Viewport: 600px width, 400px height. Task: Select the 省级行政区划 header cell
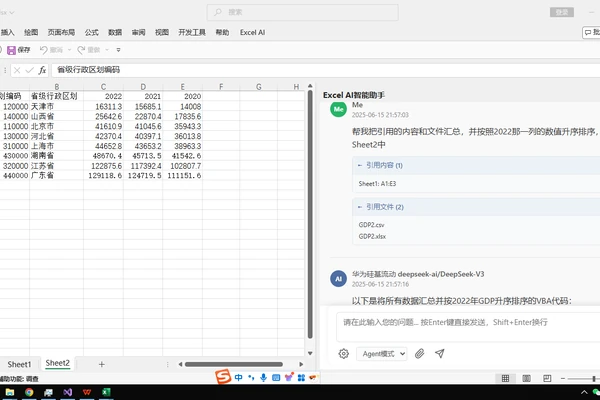(56, 96)
